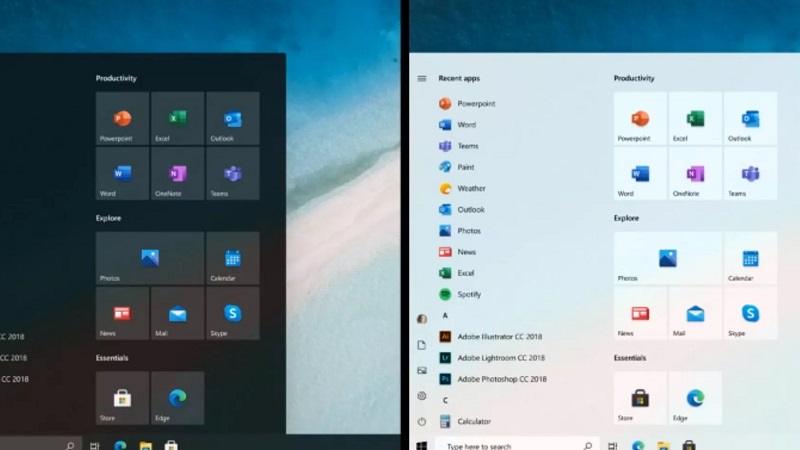This screenshot has width=800, height=450.
Task: Open Settings gear in Start sidebar
Action: 422,396
